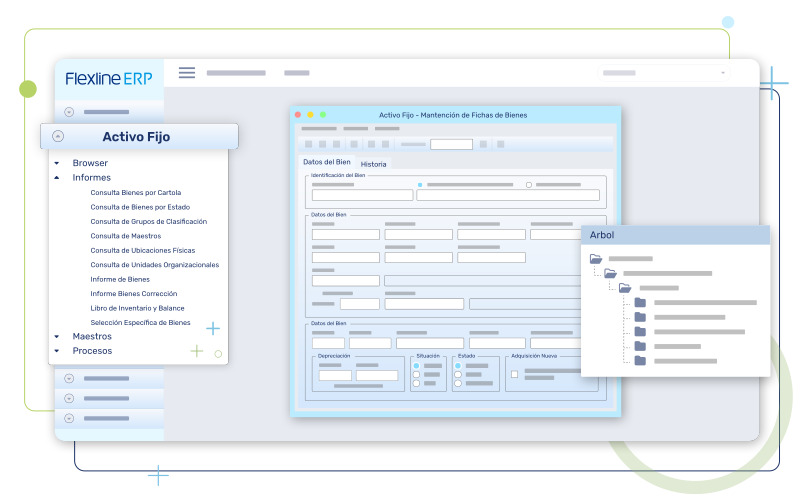The height and width of the screenshot is (500, 800).
Task: Switch to the Historia tab
Action: click(x=373, y=164)
